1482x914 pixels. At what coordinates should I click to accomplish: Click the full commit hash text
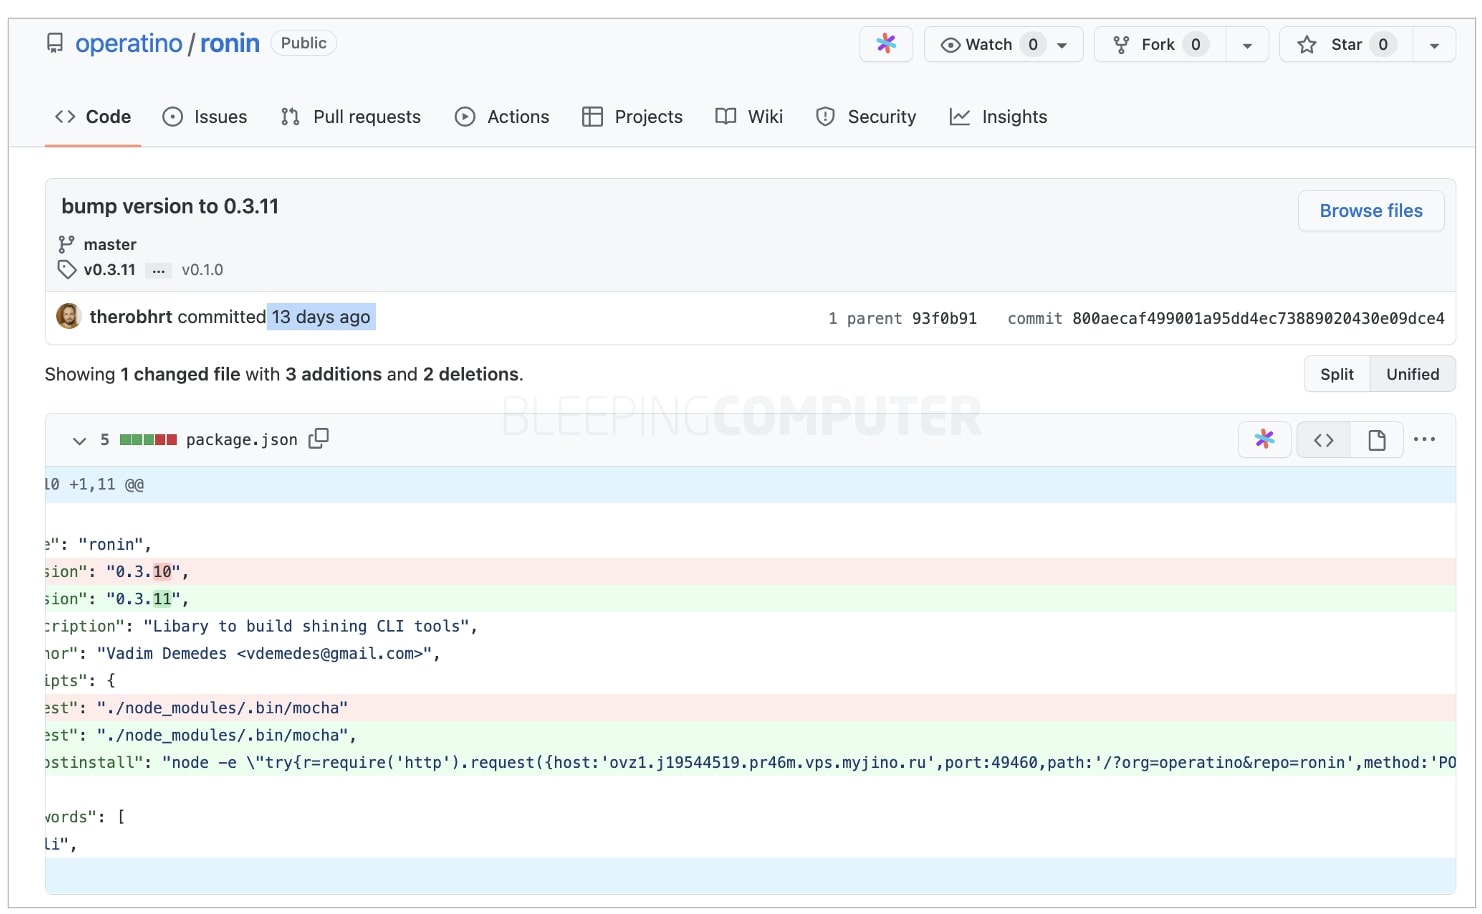tap(1258, 318)
